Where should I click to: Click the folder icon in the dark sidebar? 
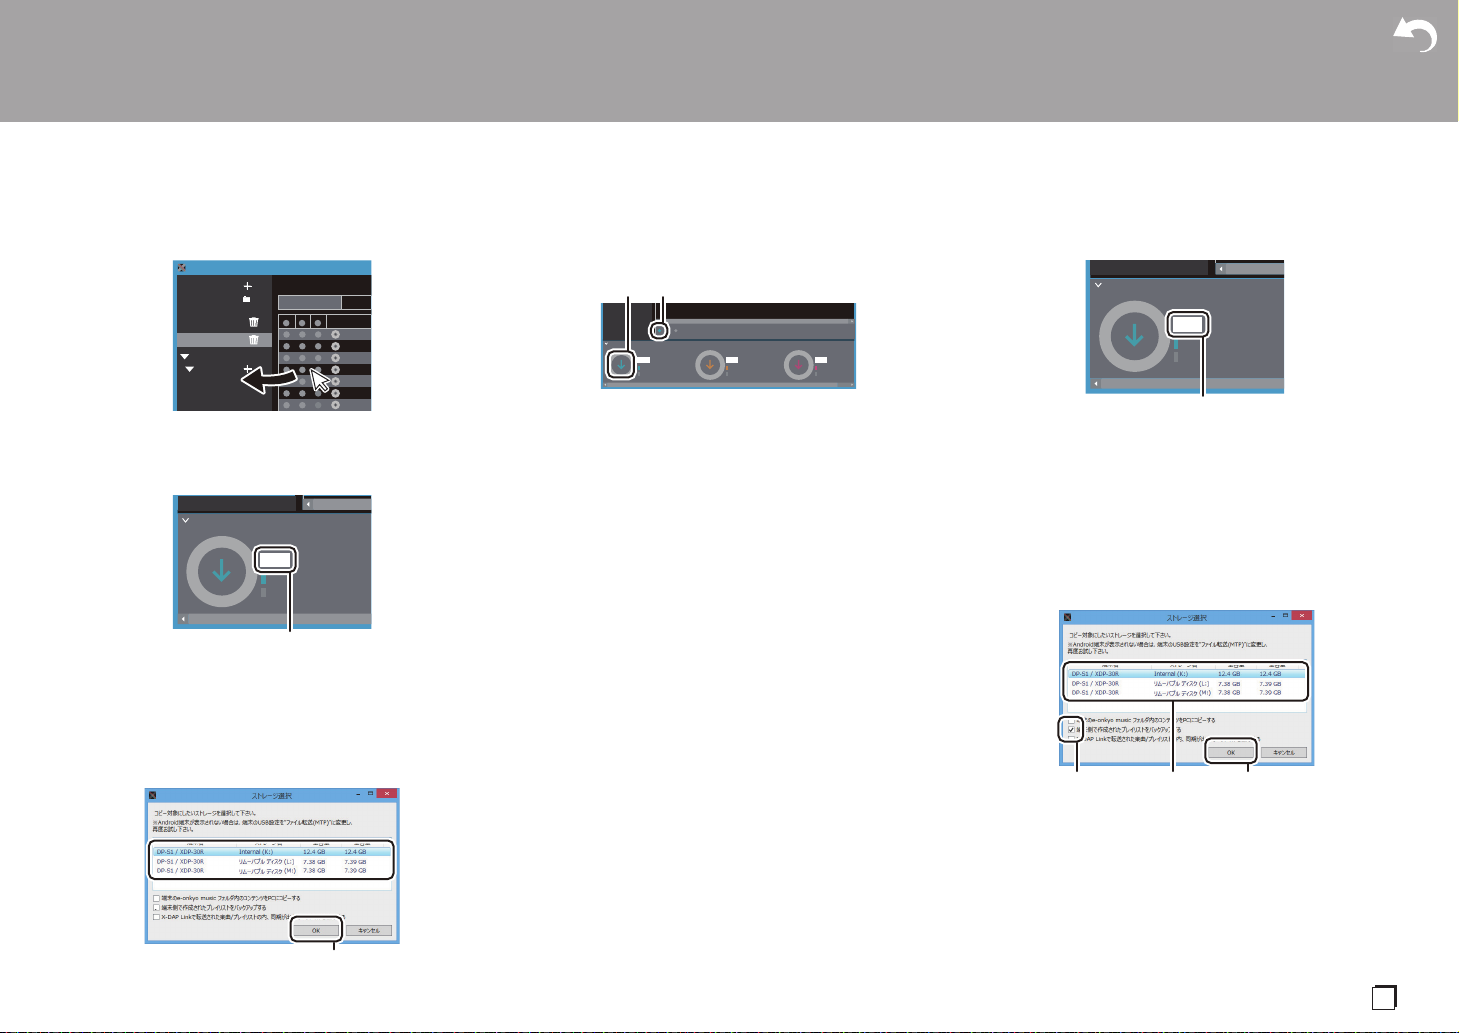pos(246,299)
